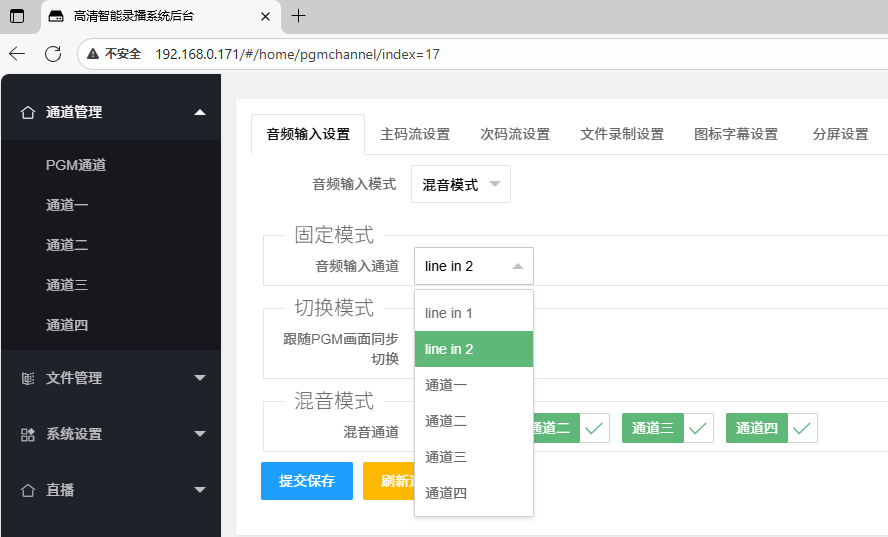Toggle the 通道四 mixing channel checkbox
The width and height of the screenshot is (888, 537).
point(802,428)
